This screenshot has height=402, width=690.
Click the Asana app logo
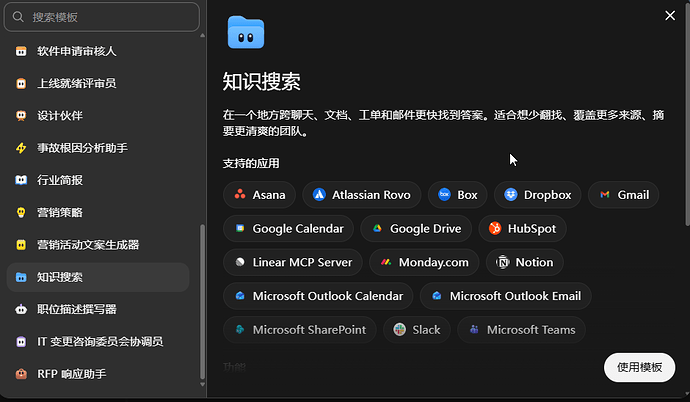point(240,194)
